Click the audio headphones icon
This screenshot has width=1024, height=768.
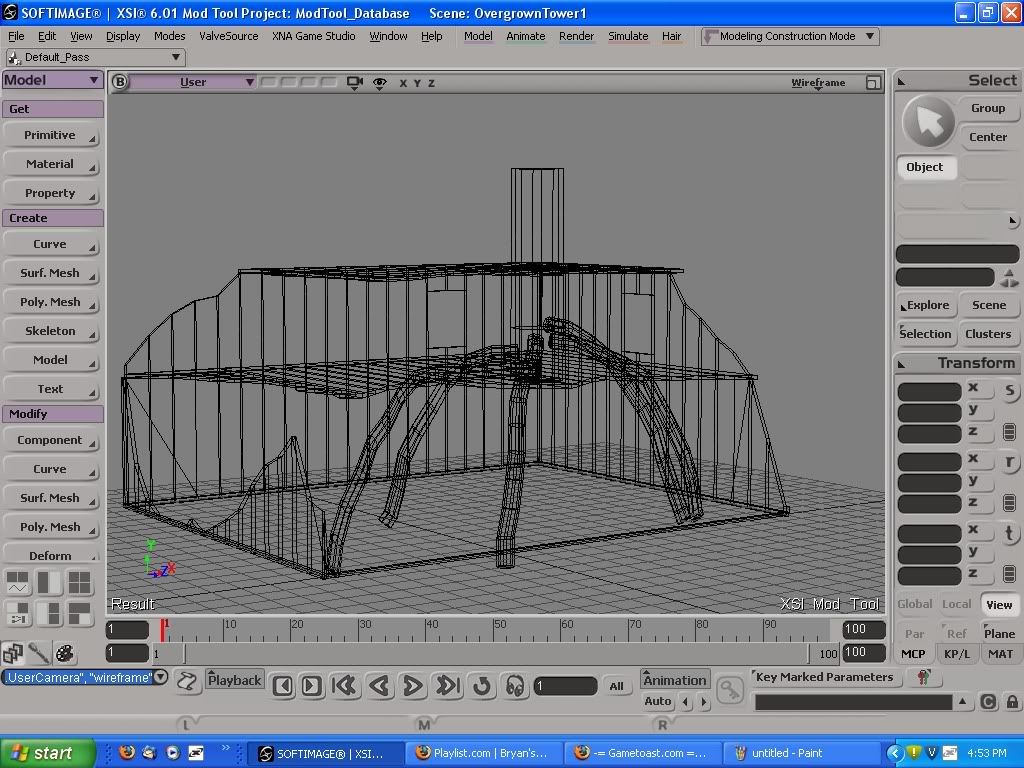pos(515,686)
